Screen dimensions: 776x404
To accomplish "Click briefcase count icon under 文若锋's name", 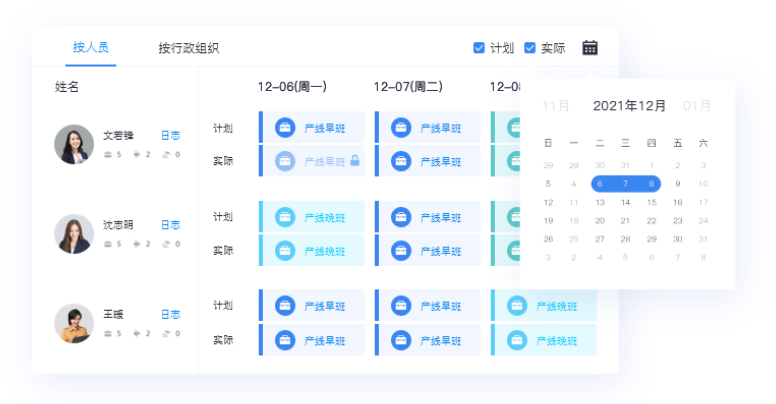I will pyautogui.click(x=109, y=154).
